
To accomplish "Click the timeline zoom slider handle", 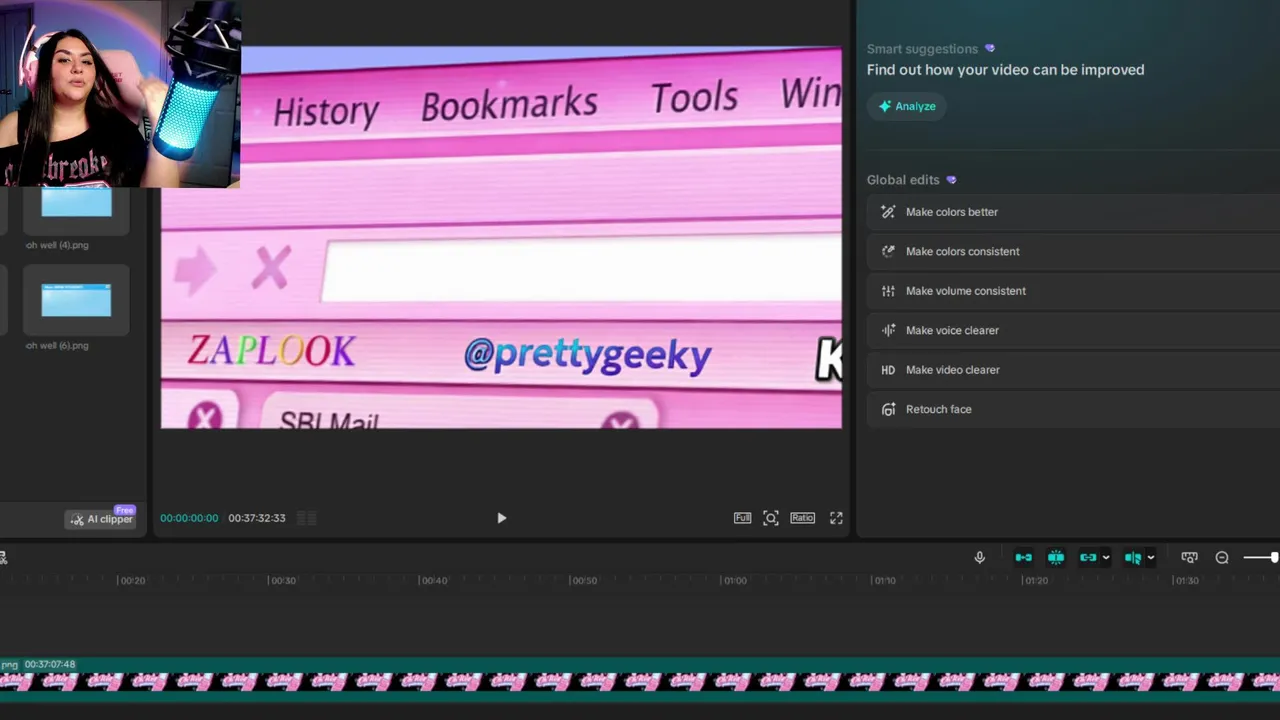I will click(1274, 558).
